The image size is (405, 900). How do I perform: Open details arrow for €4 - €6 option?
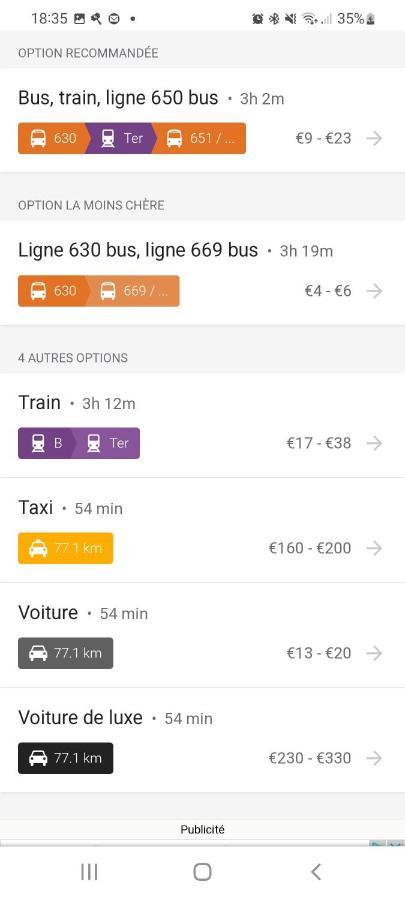(x=374, y=291)
